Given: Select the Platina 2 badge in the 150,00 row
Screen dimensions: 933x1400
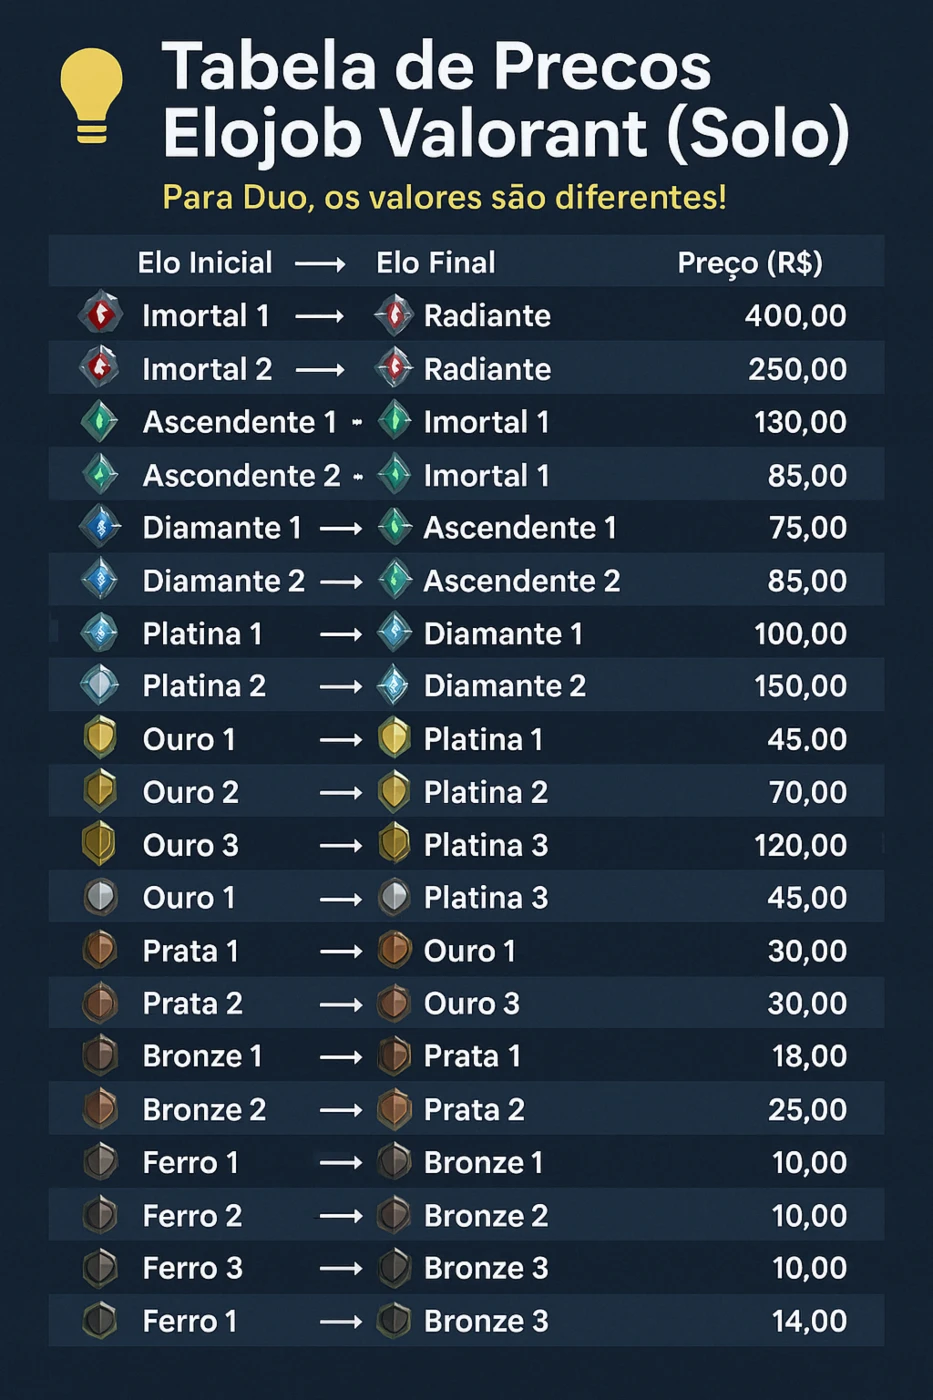Looking at the screenshot, I should [x=100, y=686].
